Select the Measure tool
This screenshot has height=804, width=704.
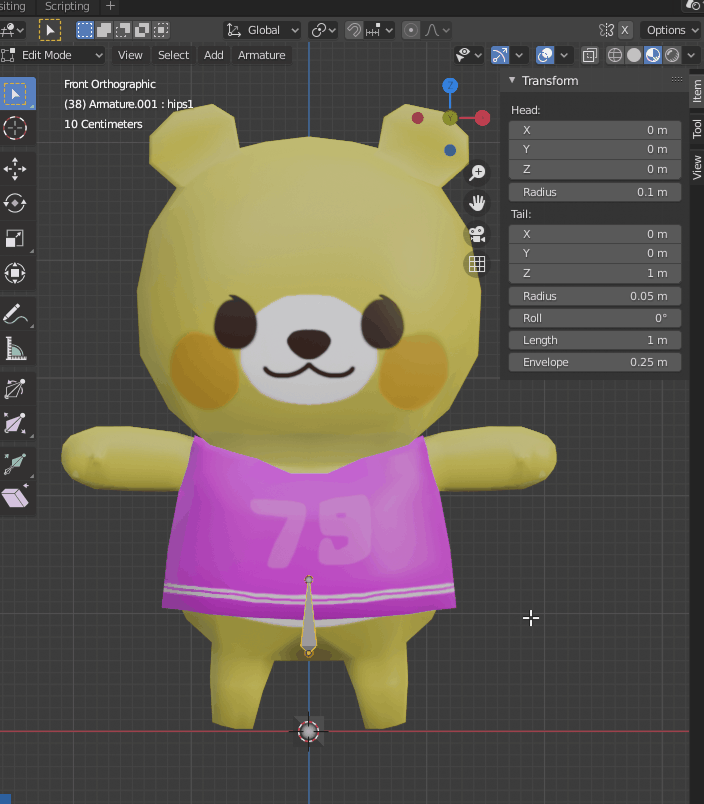[15, 348]
